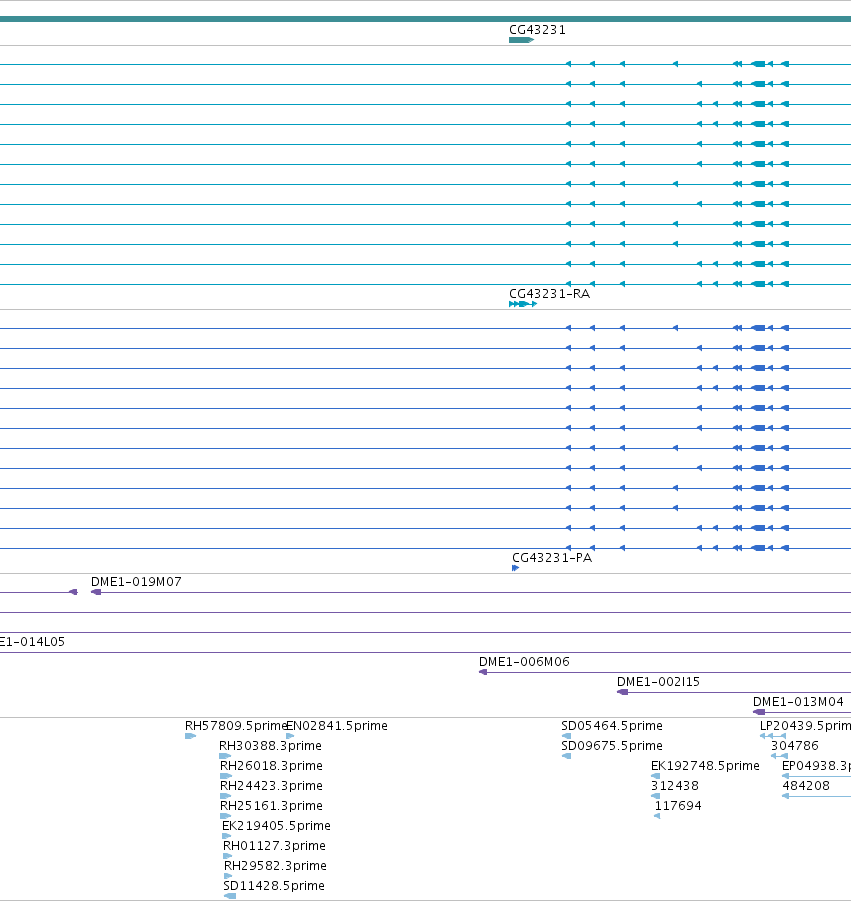
Task: Click the 312438 feature label
Action: point(675,786)
